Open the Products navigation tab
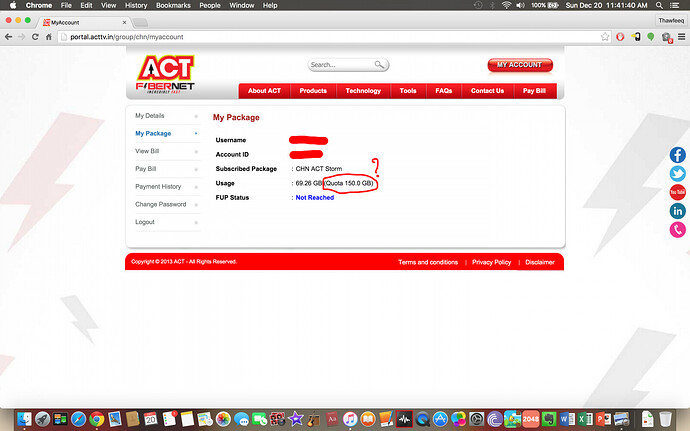Screen dimensions: 690x431 point(313,91)
